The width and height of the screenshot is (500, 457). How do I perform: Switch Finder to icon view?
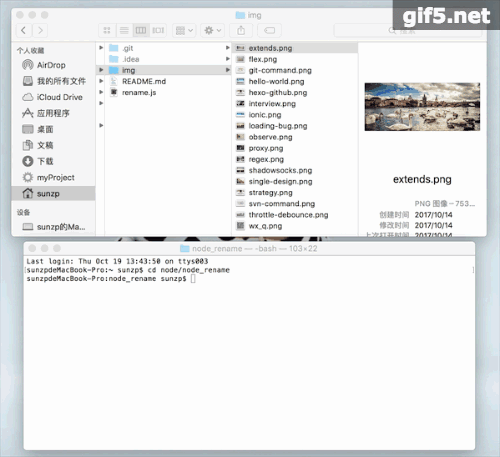coord(107,30)
